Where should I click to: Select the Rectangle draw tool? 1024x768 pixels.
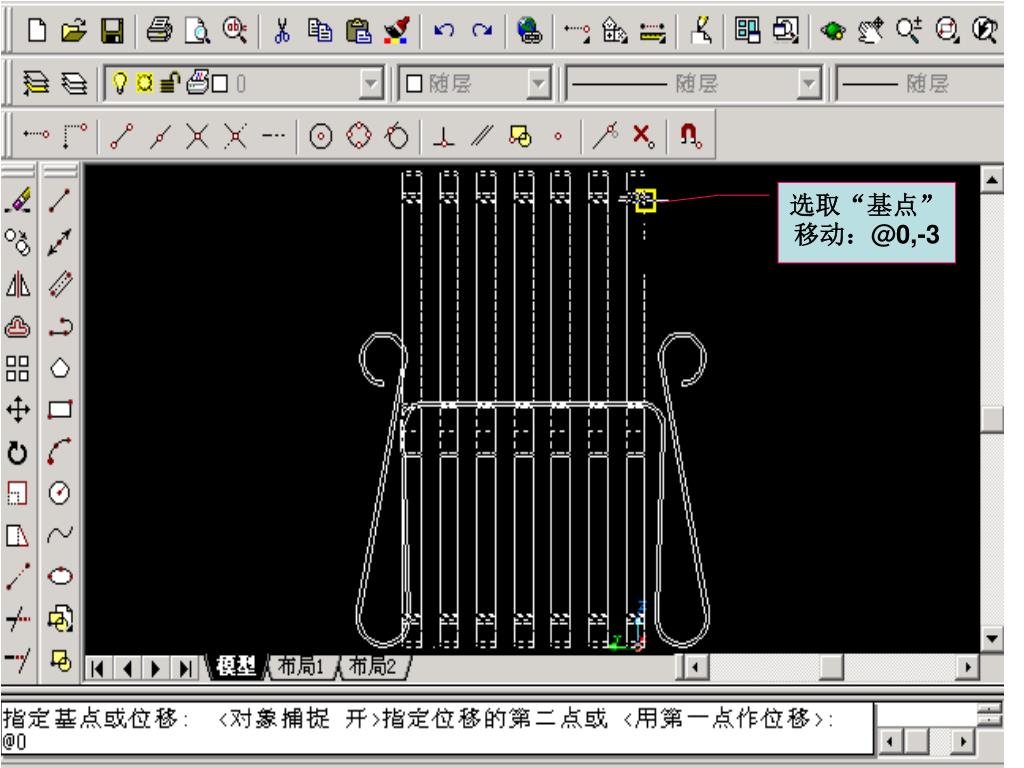[x=59, y=410]
